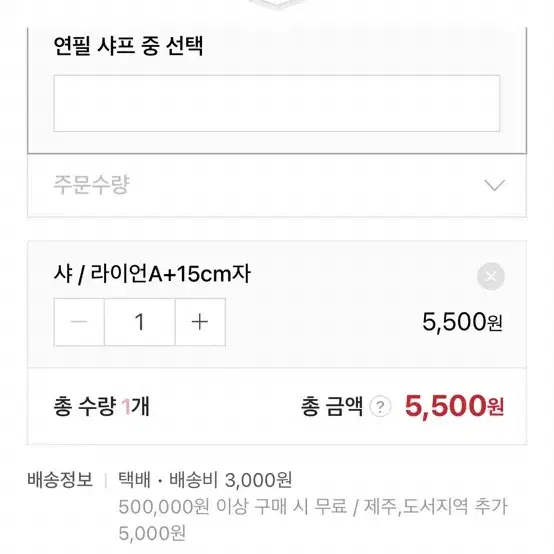Tap the gray 5,000원 surcharge amount
The width and height of the screenshot is (554, 554).
[x=152, y=533]
